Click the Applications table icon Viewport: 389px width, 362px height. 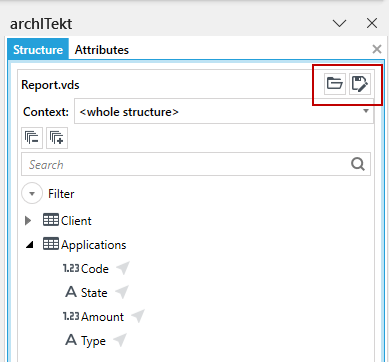click(x=51, y=244)
